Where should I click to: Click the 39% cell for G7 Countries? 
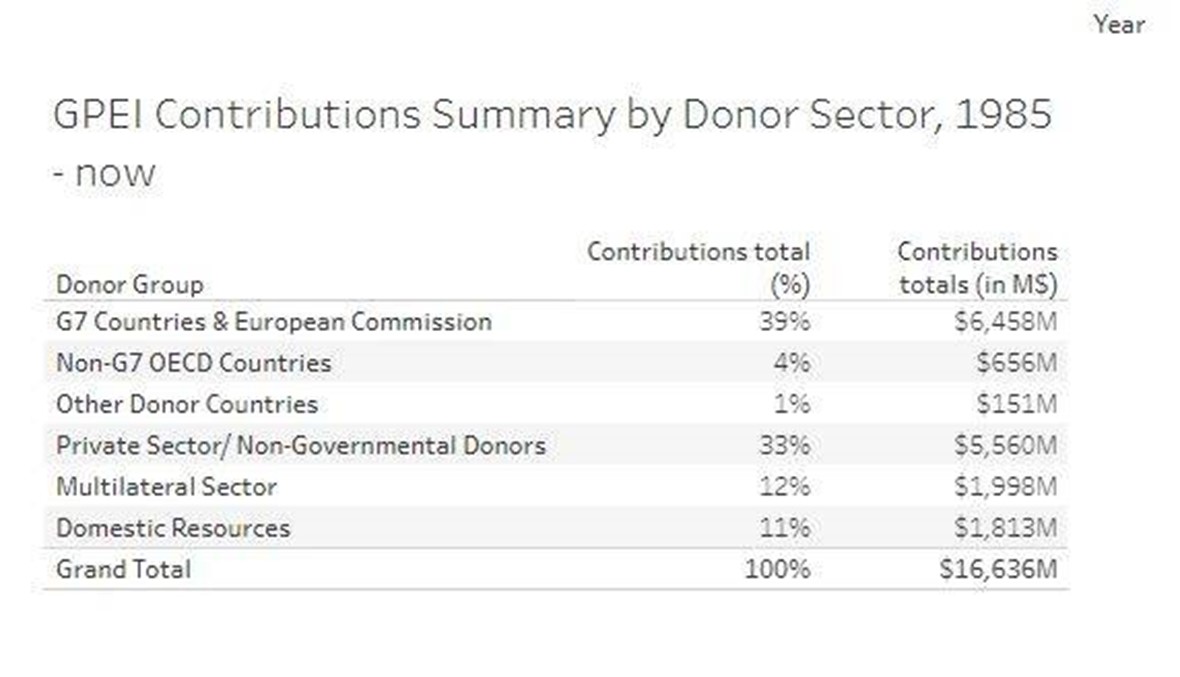point(786,322)
